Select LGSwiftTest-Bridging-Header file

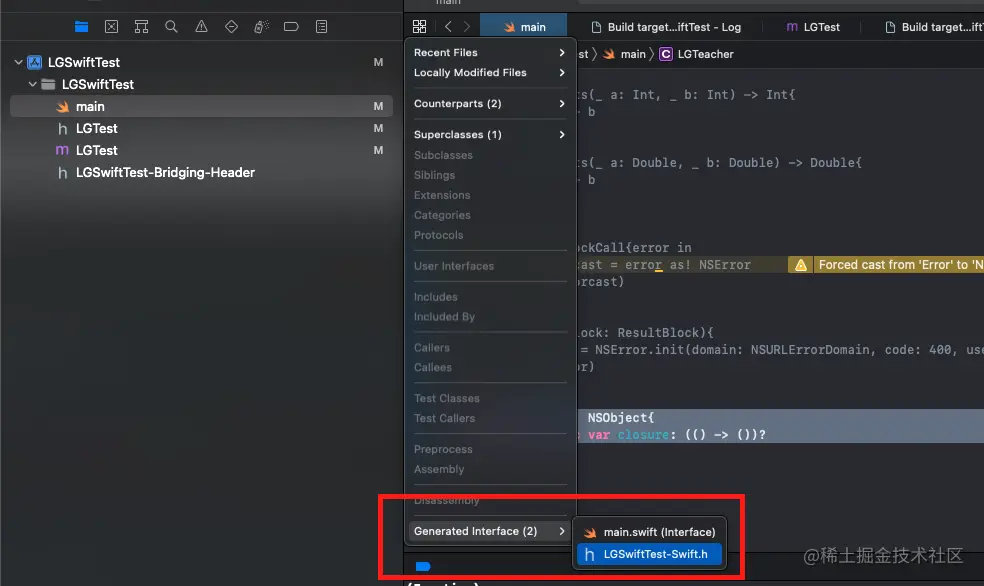pos(201,173)
